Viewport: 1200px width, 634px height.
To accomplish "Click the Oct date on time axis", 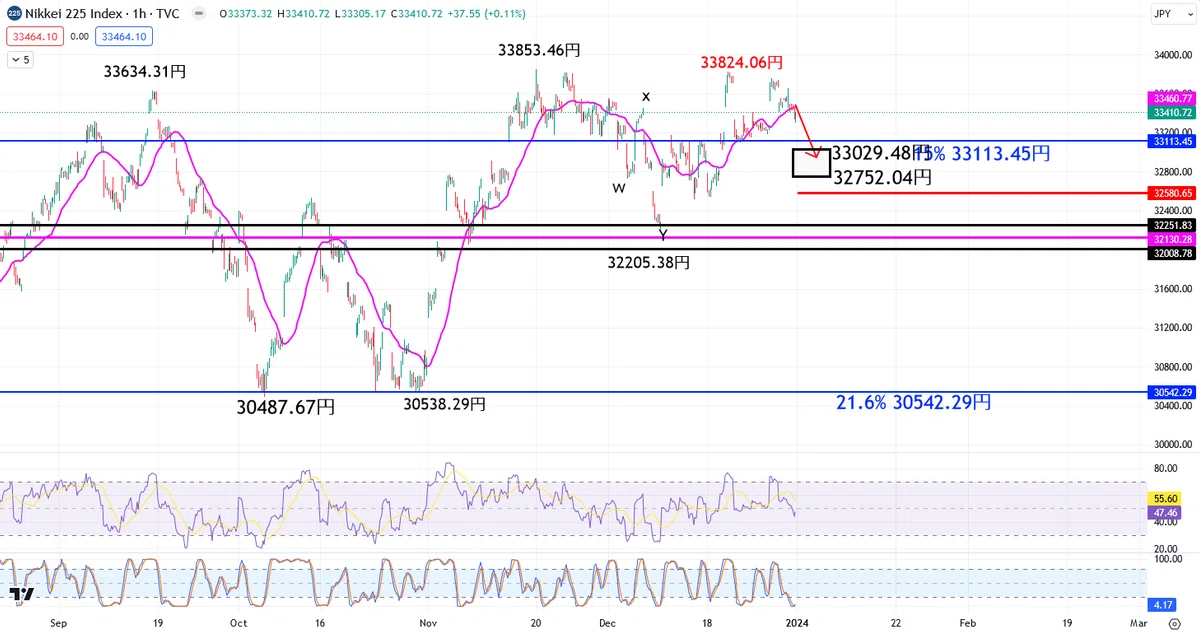I will click(238, 621).
